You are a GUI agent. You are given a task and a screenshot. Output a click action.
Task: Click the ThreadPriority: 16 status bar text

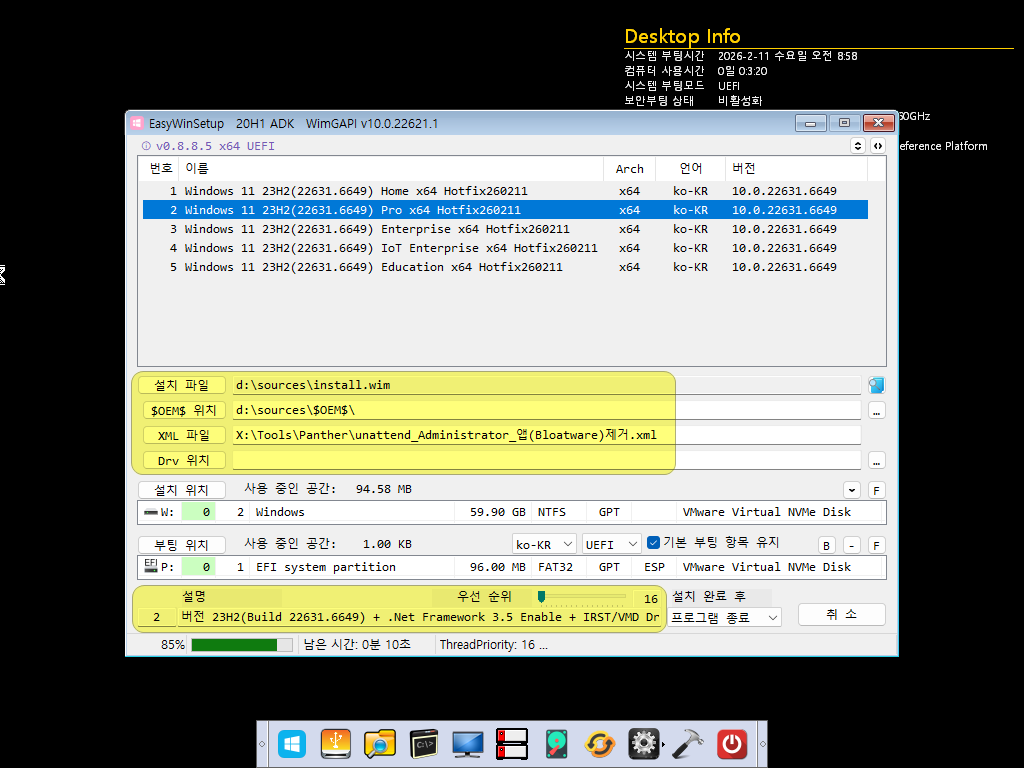click(493, 645)
